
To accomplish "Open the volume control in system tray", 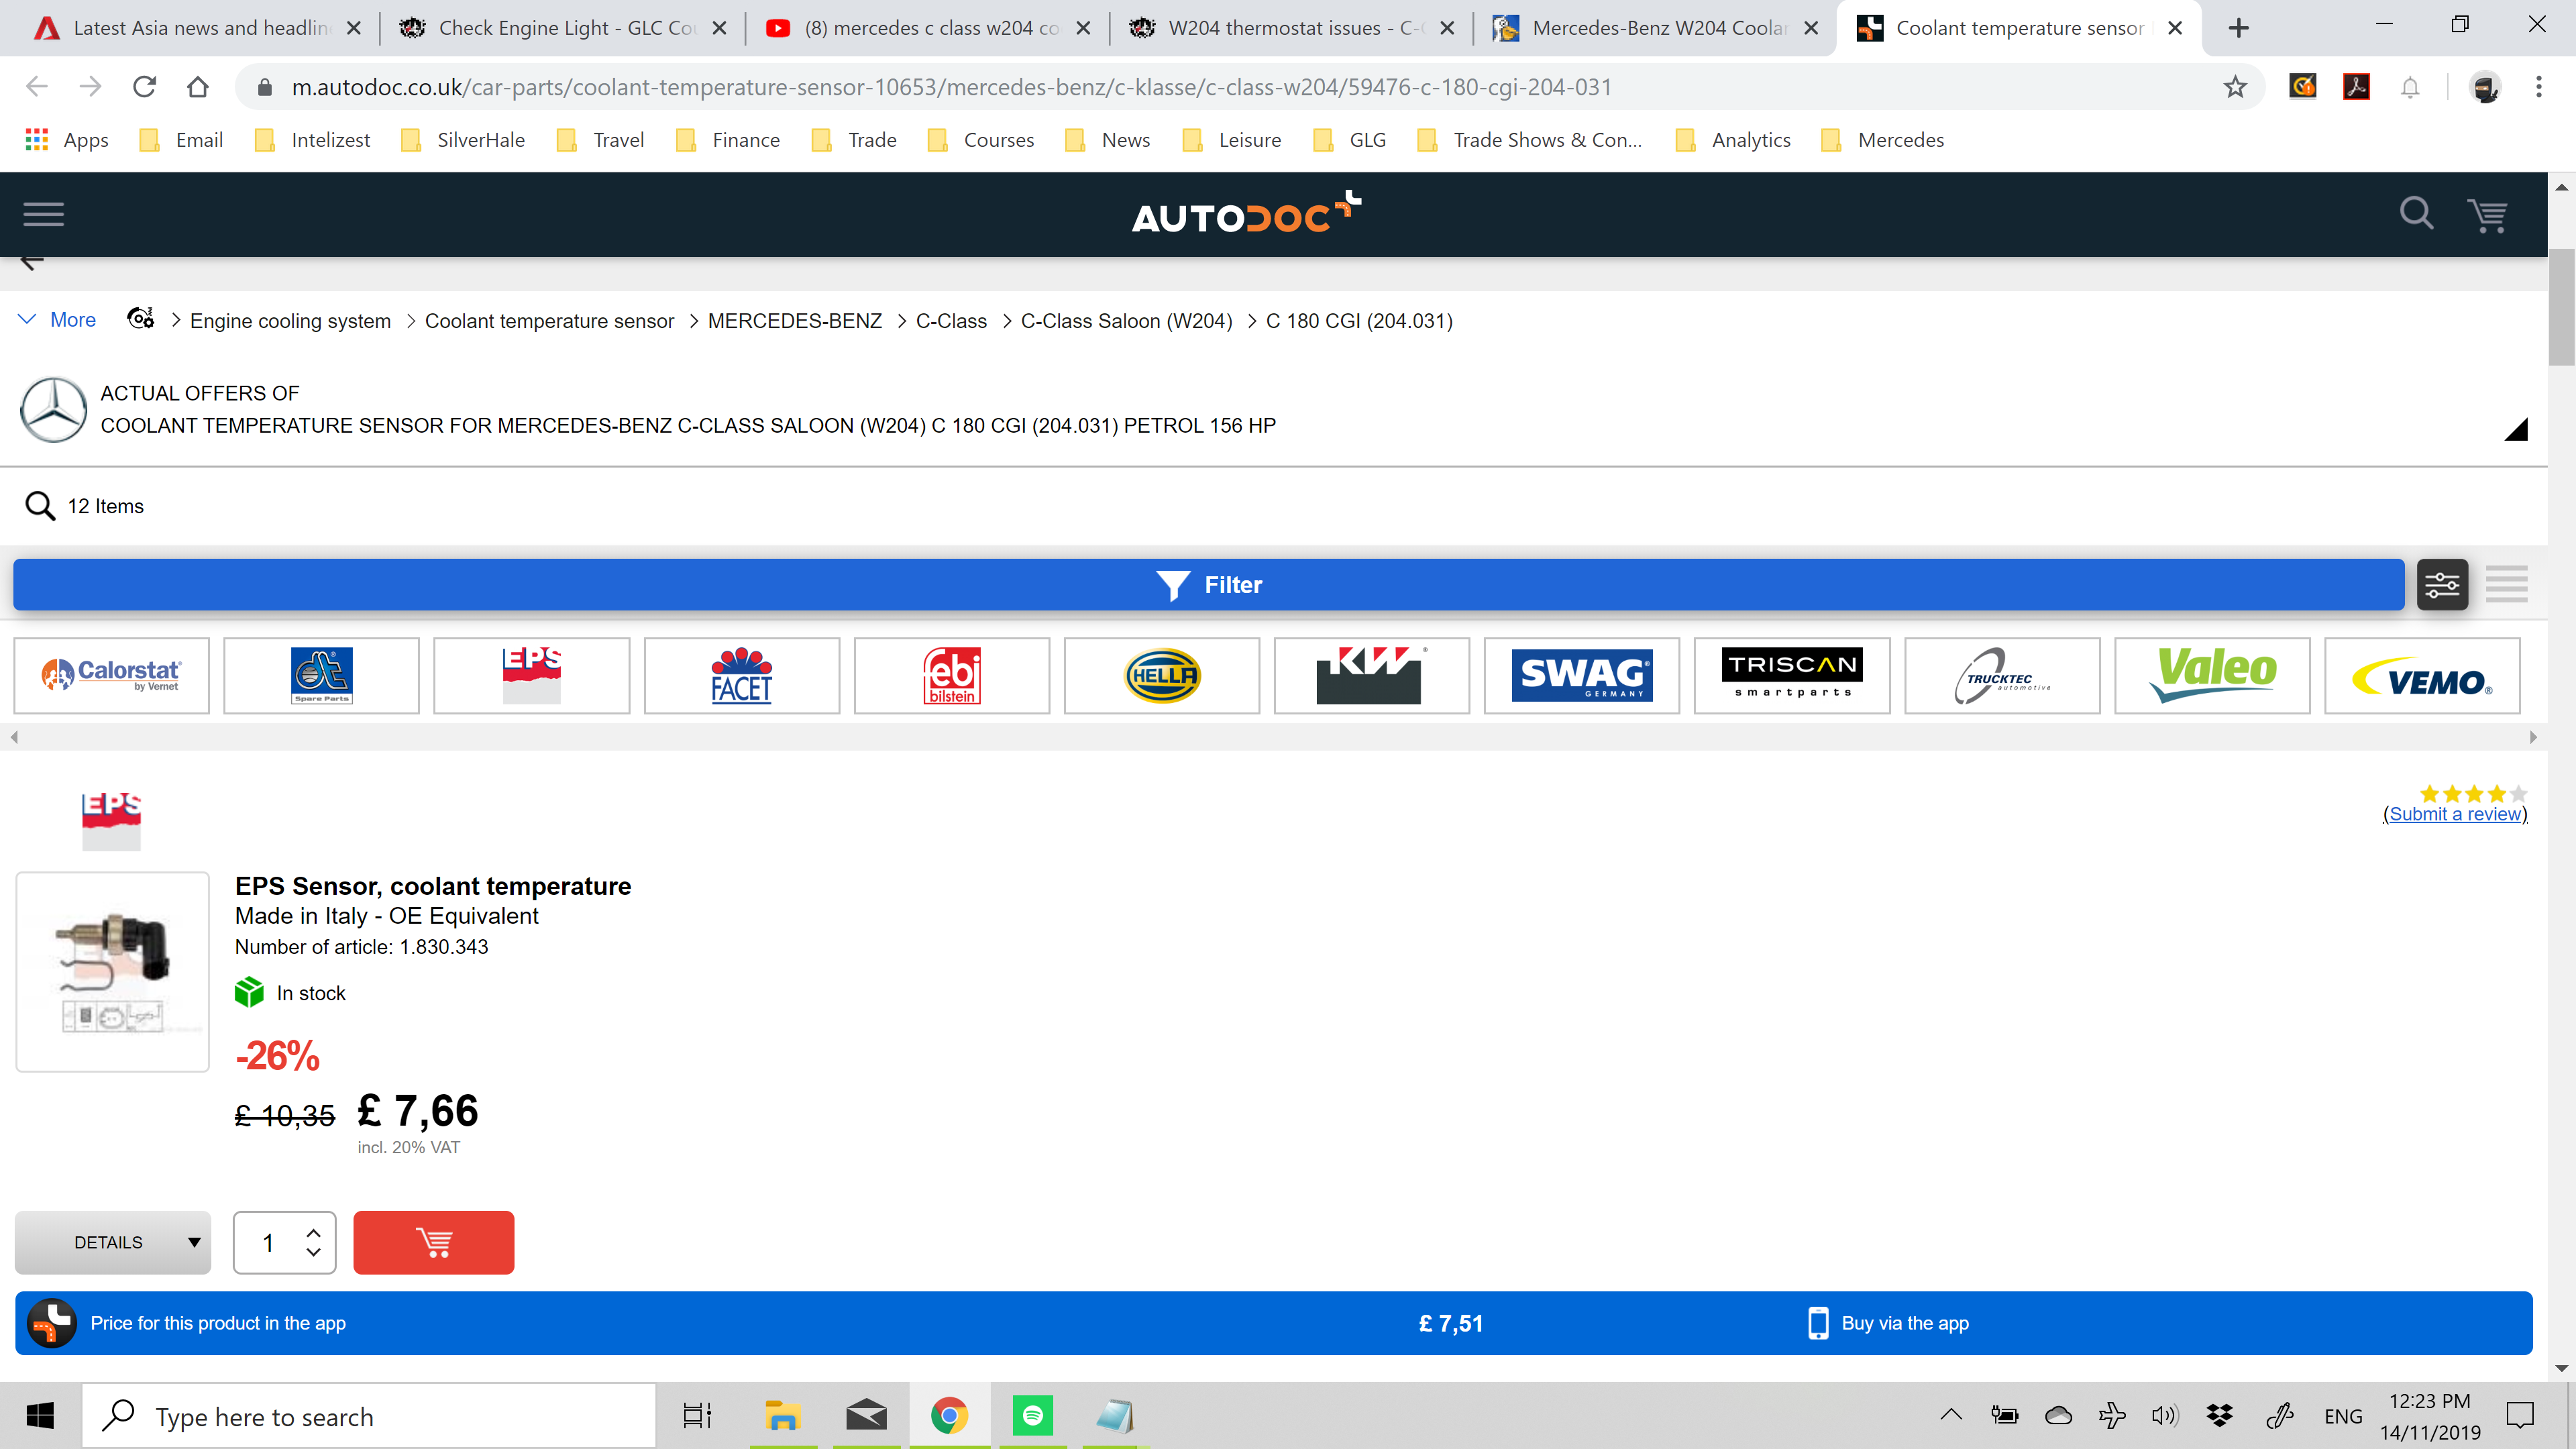I will (2164, 1415).
